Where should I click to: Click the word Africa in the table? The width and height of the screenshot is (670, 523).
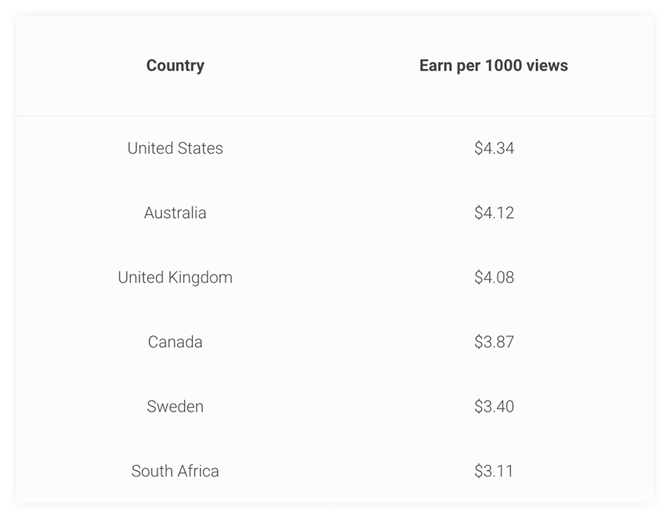199,471
